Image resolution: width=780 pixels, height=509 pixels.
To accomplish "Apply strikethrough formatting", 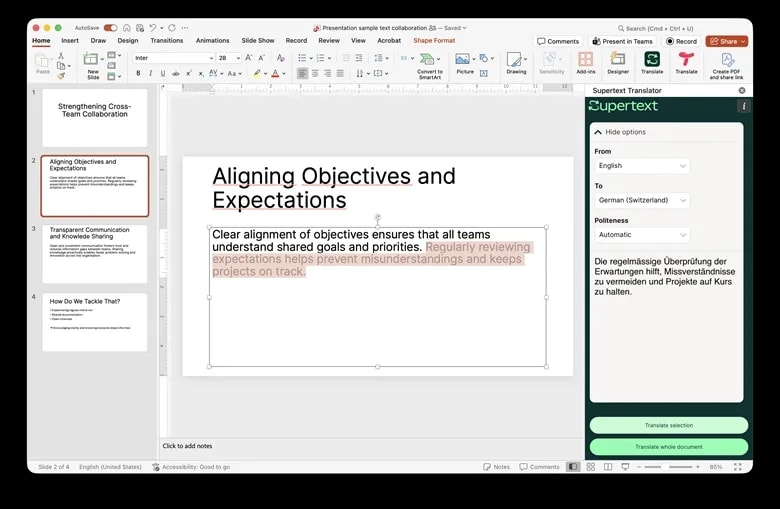I will [x=176, y=73].
